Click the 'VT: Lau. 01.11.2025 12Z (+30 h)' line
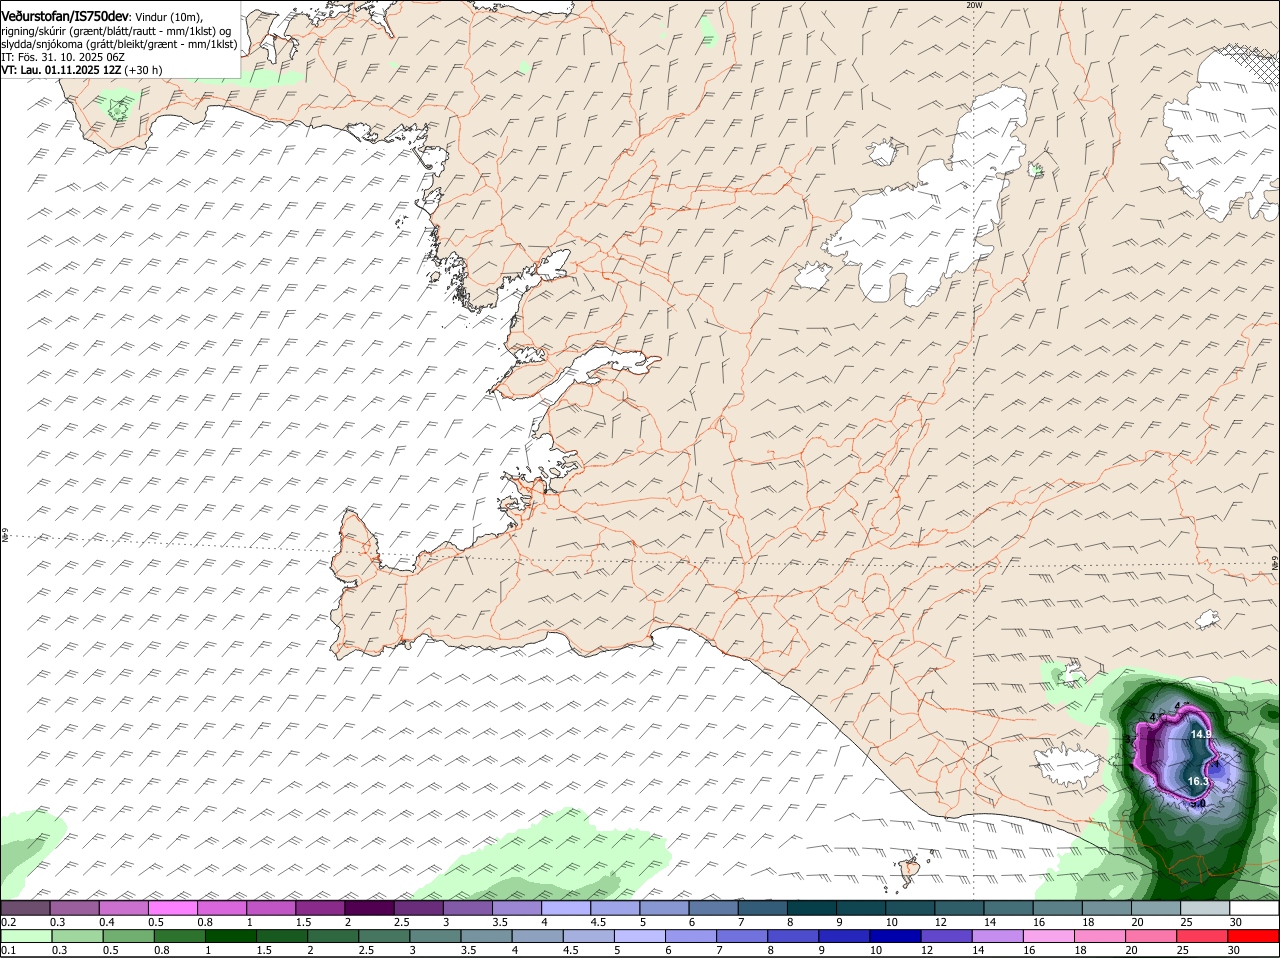Image resolution: width=1280 pixels, height=958 pixels. tap(82, 70)
